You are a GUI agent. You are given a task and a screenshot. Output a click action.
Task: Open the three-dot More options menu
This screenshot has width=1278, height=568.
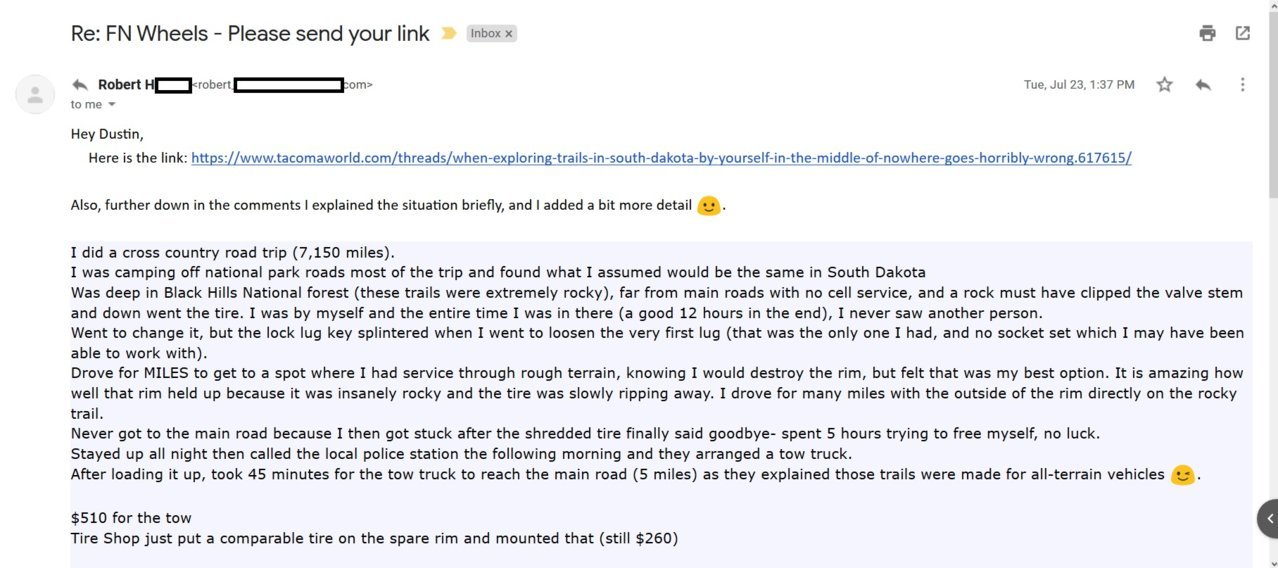click(1242, 85)
